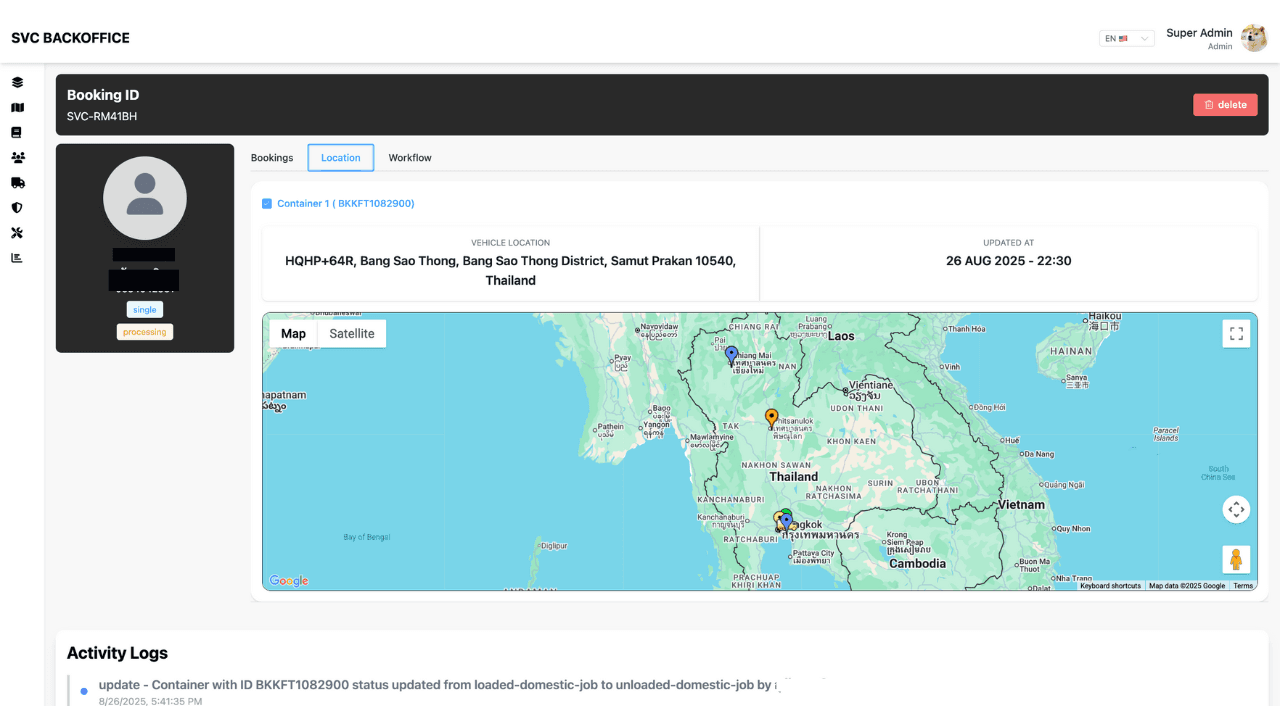Open the layers stack icon in sidebar

[17, 83]
